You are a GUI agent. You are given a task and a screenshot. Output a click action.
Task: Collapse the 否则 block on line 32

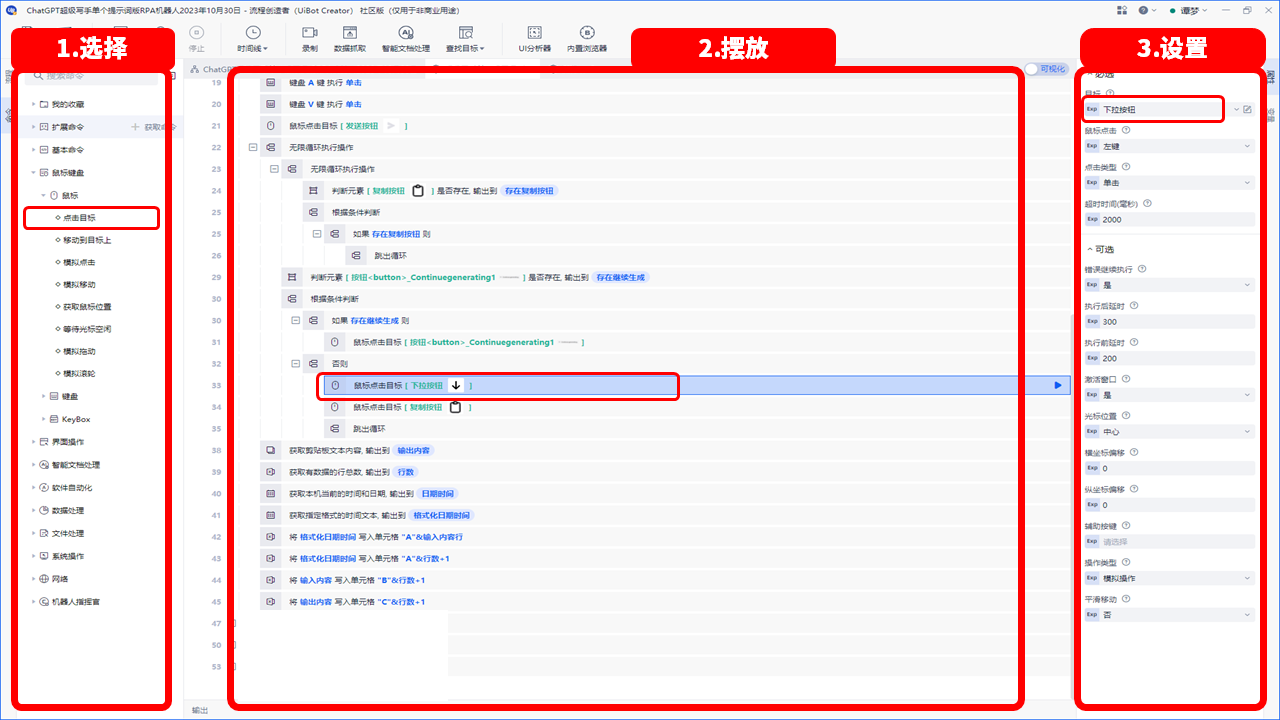[x=296, y=364]
